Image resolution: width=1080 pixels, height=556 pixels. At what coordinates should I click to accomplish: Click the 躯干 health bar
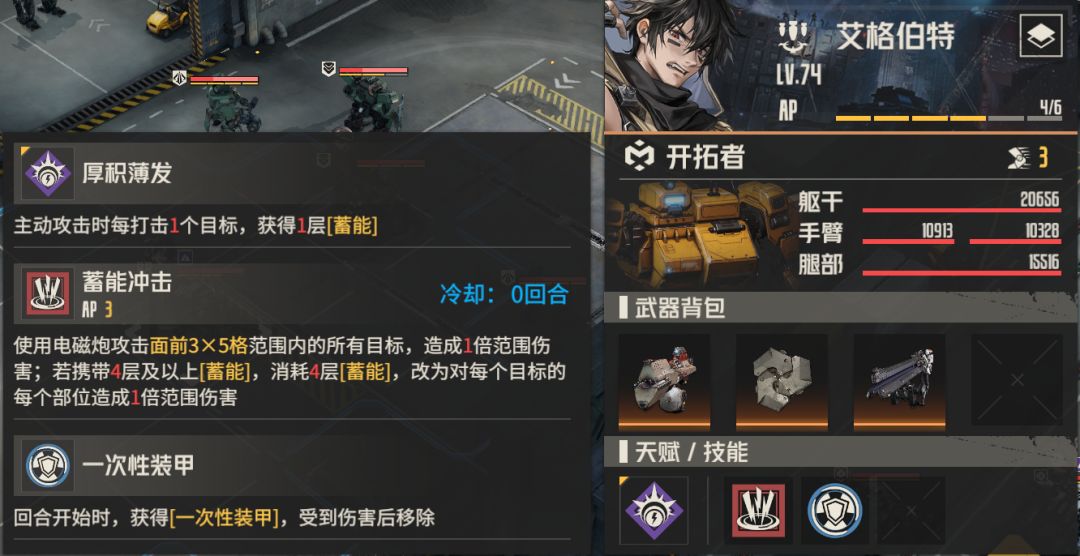pos(962,210)
